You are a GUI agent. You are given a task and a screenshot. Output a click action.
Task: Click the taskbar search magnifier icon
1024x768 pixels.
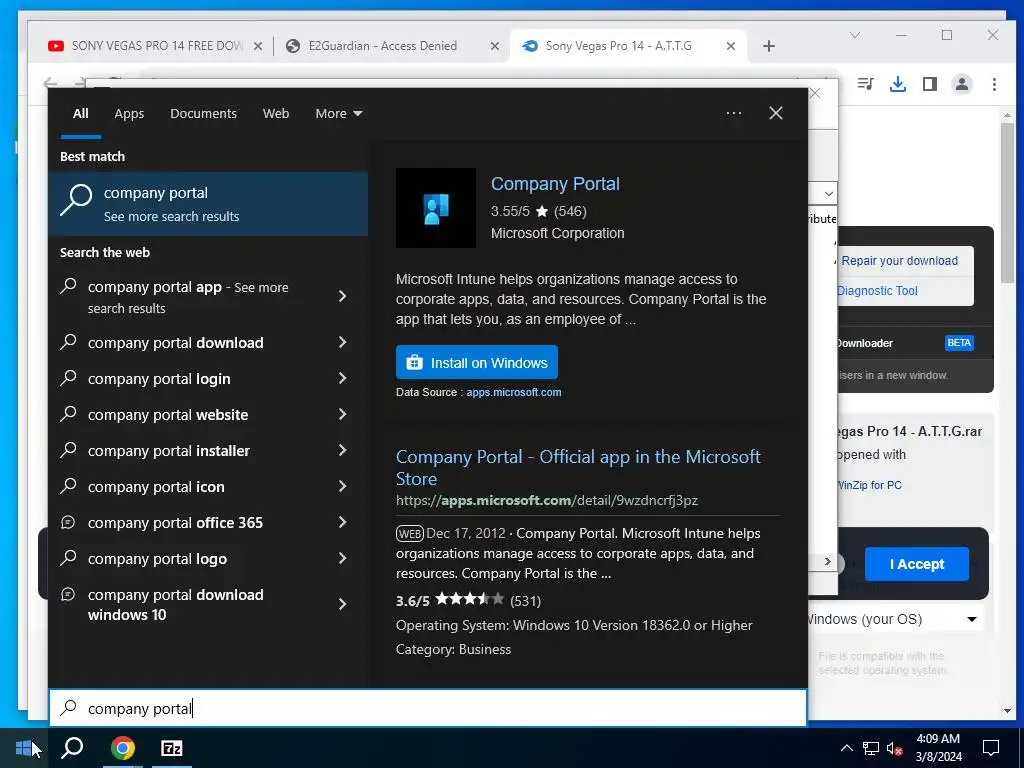(72, 748)
